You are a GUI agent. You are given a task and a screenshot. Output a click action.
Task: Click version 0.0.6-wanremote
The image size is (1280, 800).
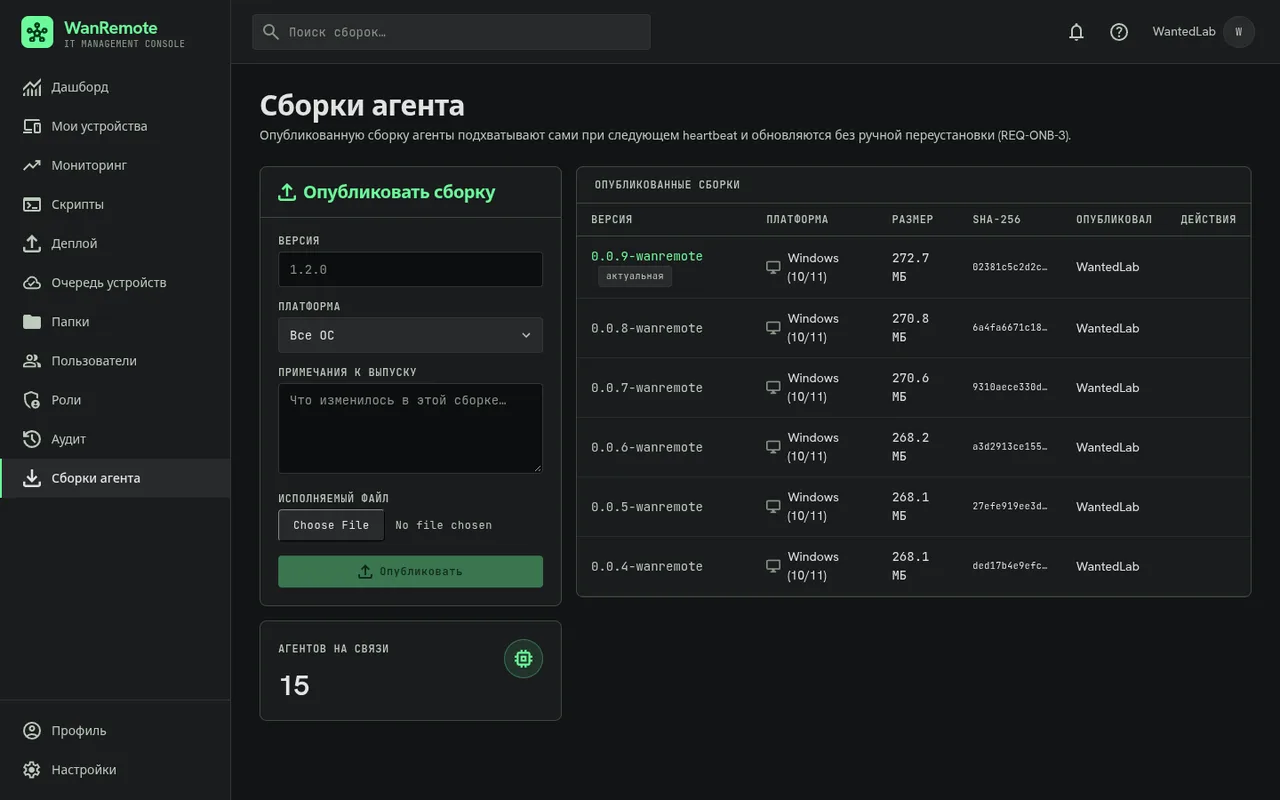pyautogui.click(x=647, y=447)
